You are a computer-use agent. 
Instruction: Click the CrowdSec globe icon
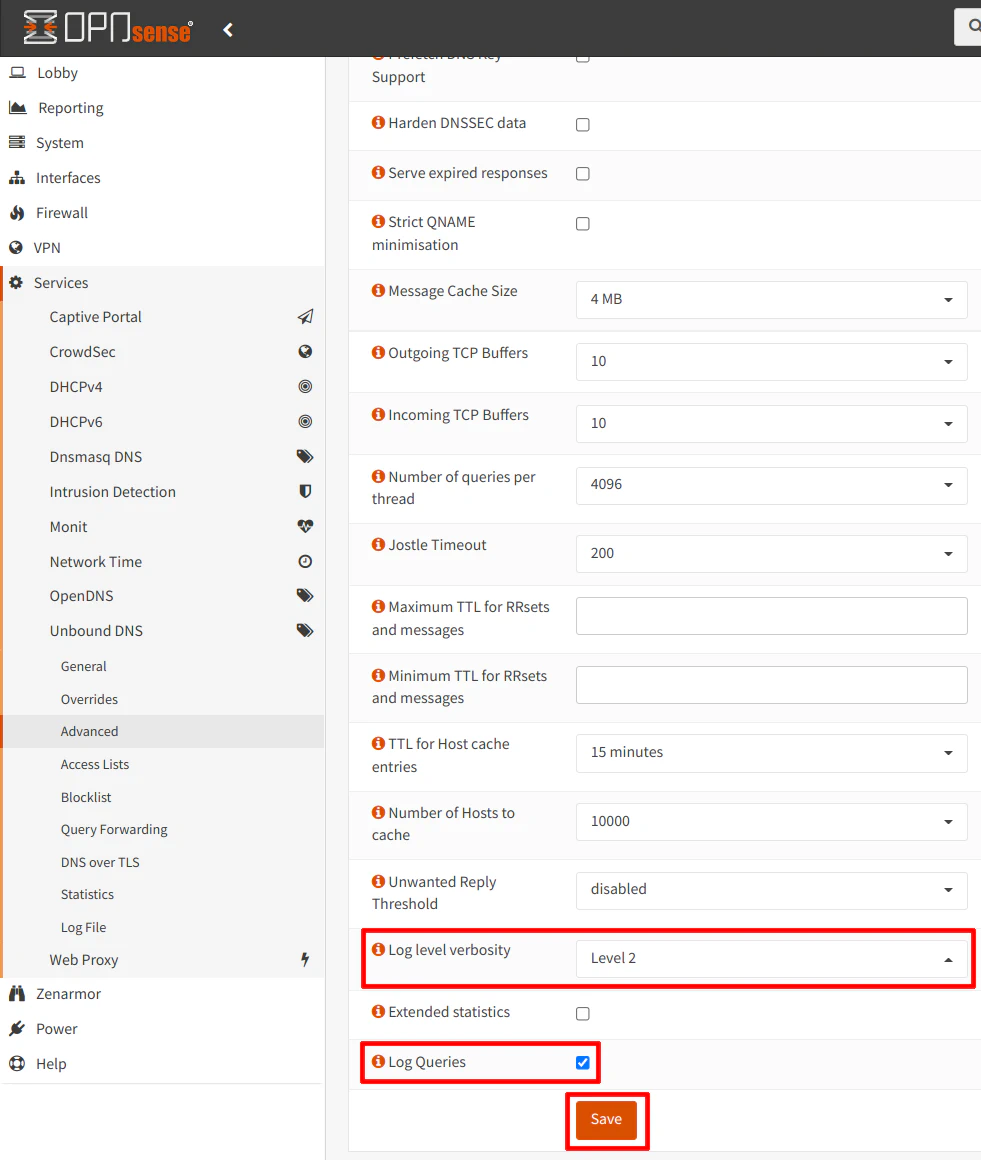click(x=305, y=352)
